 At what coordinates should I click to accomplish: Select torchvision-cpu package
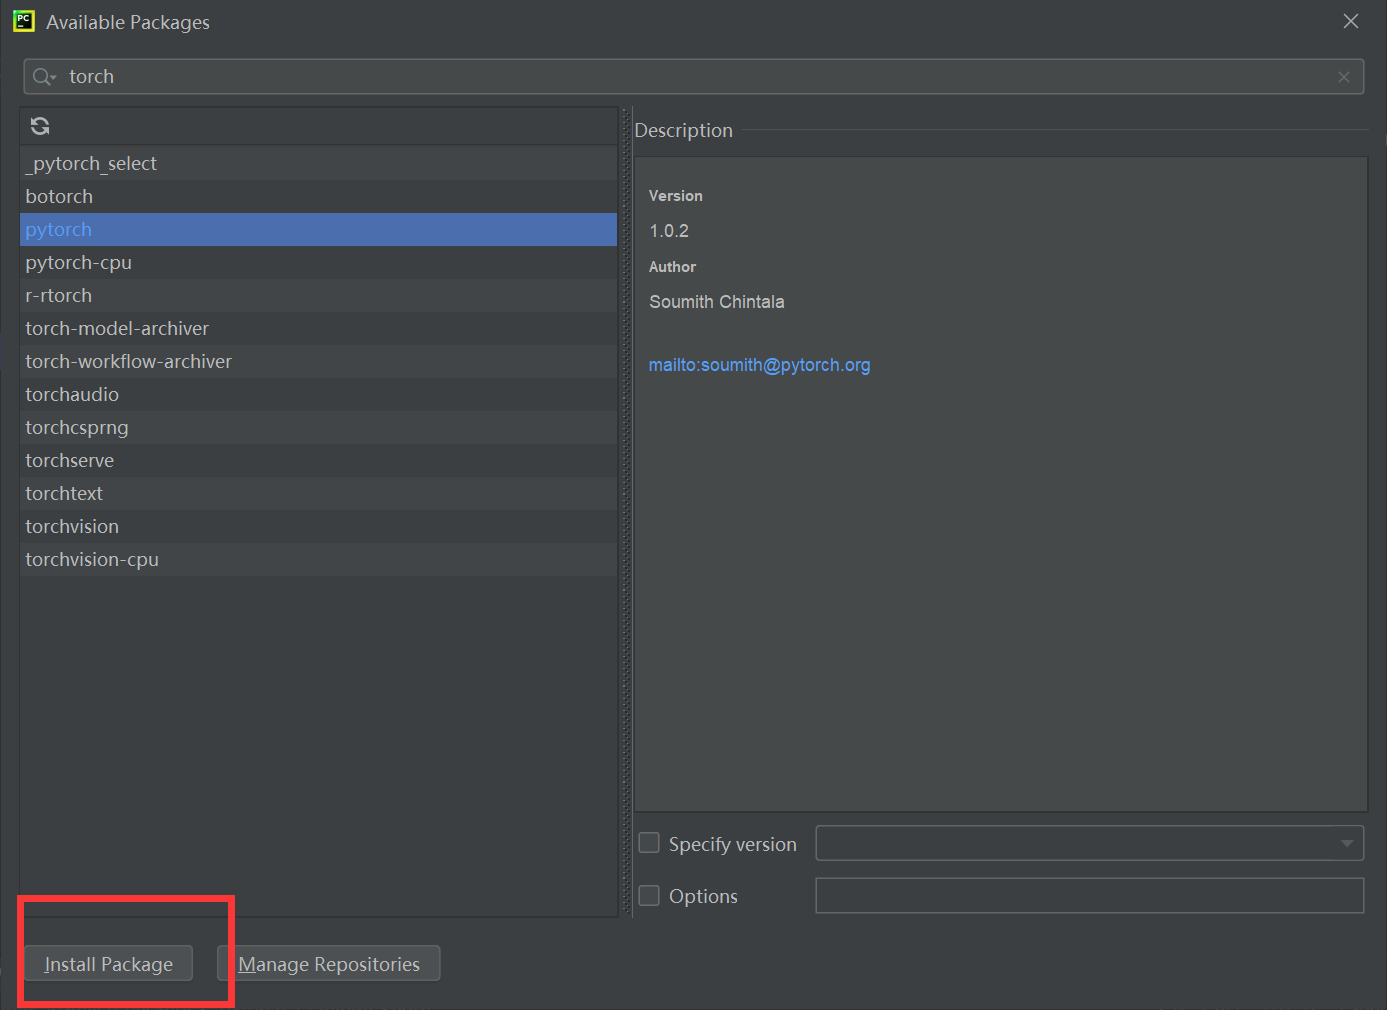[x=318, y=559]
